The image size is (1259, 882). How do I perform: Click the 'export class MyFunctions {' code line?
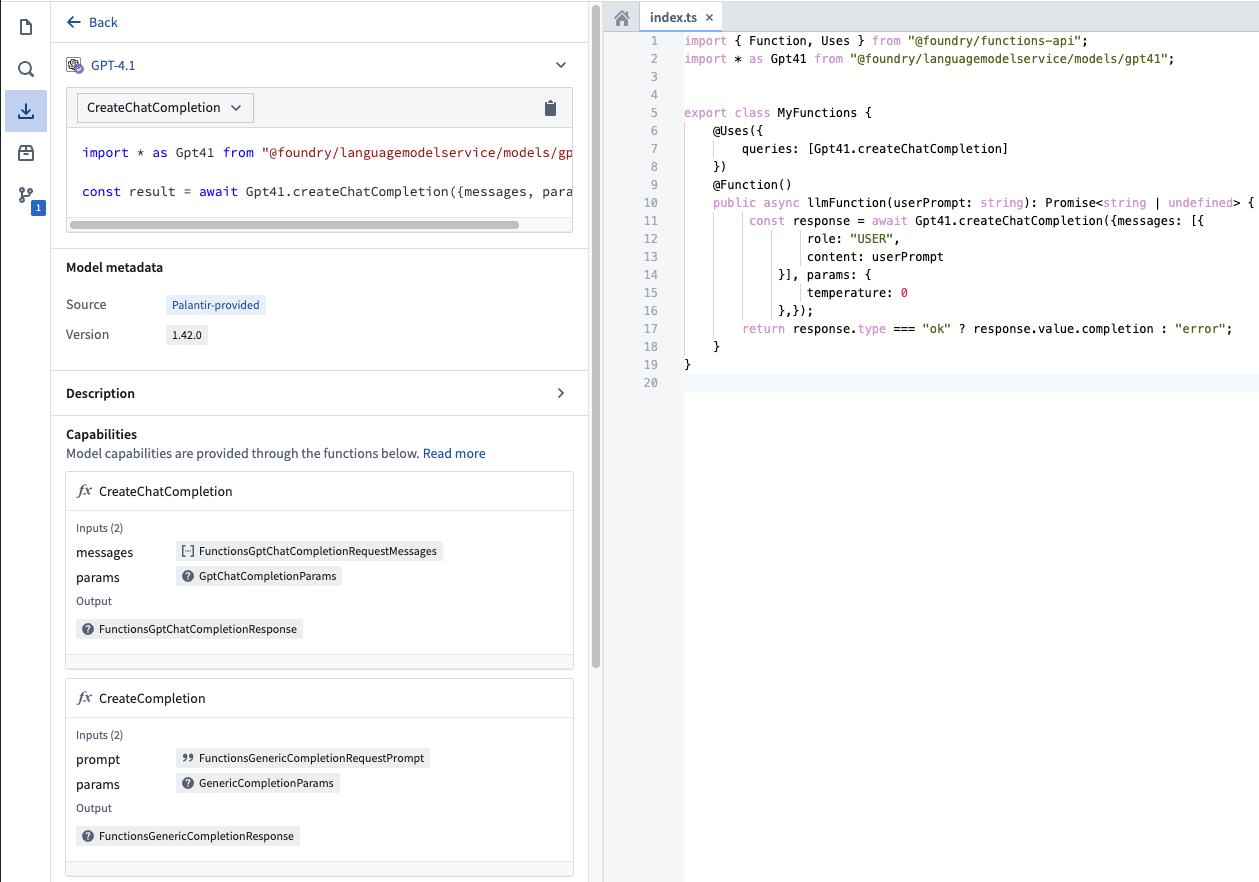pyautogui.click(x=778, y=113)
